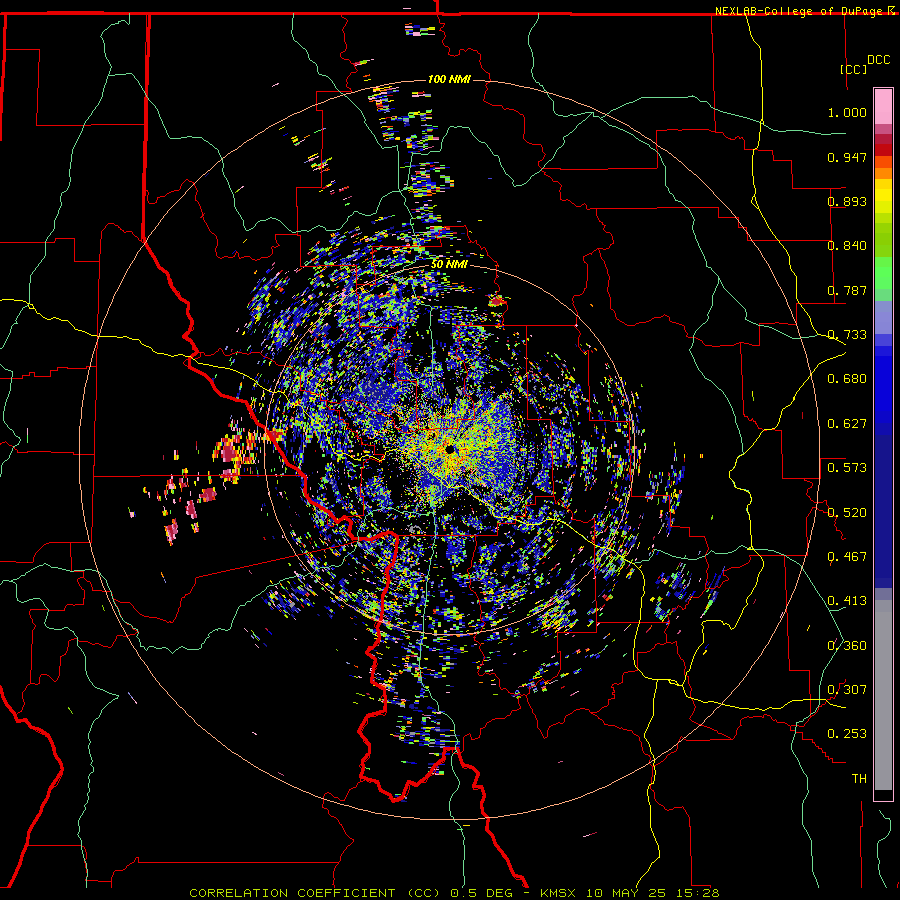Click the 0.947 scale value
This screenshot has width=900, height=900.
847,157
